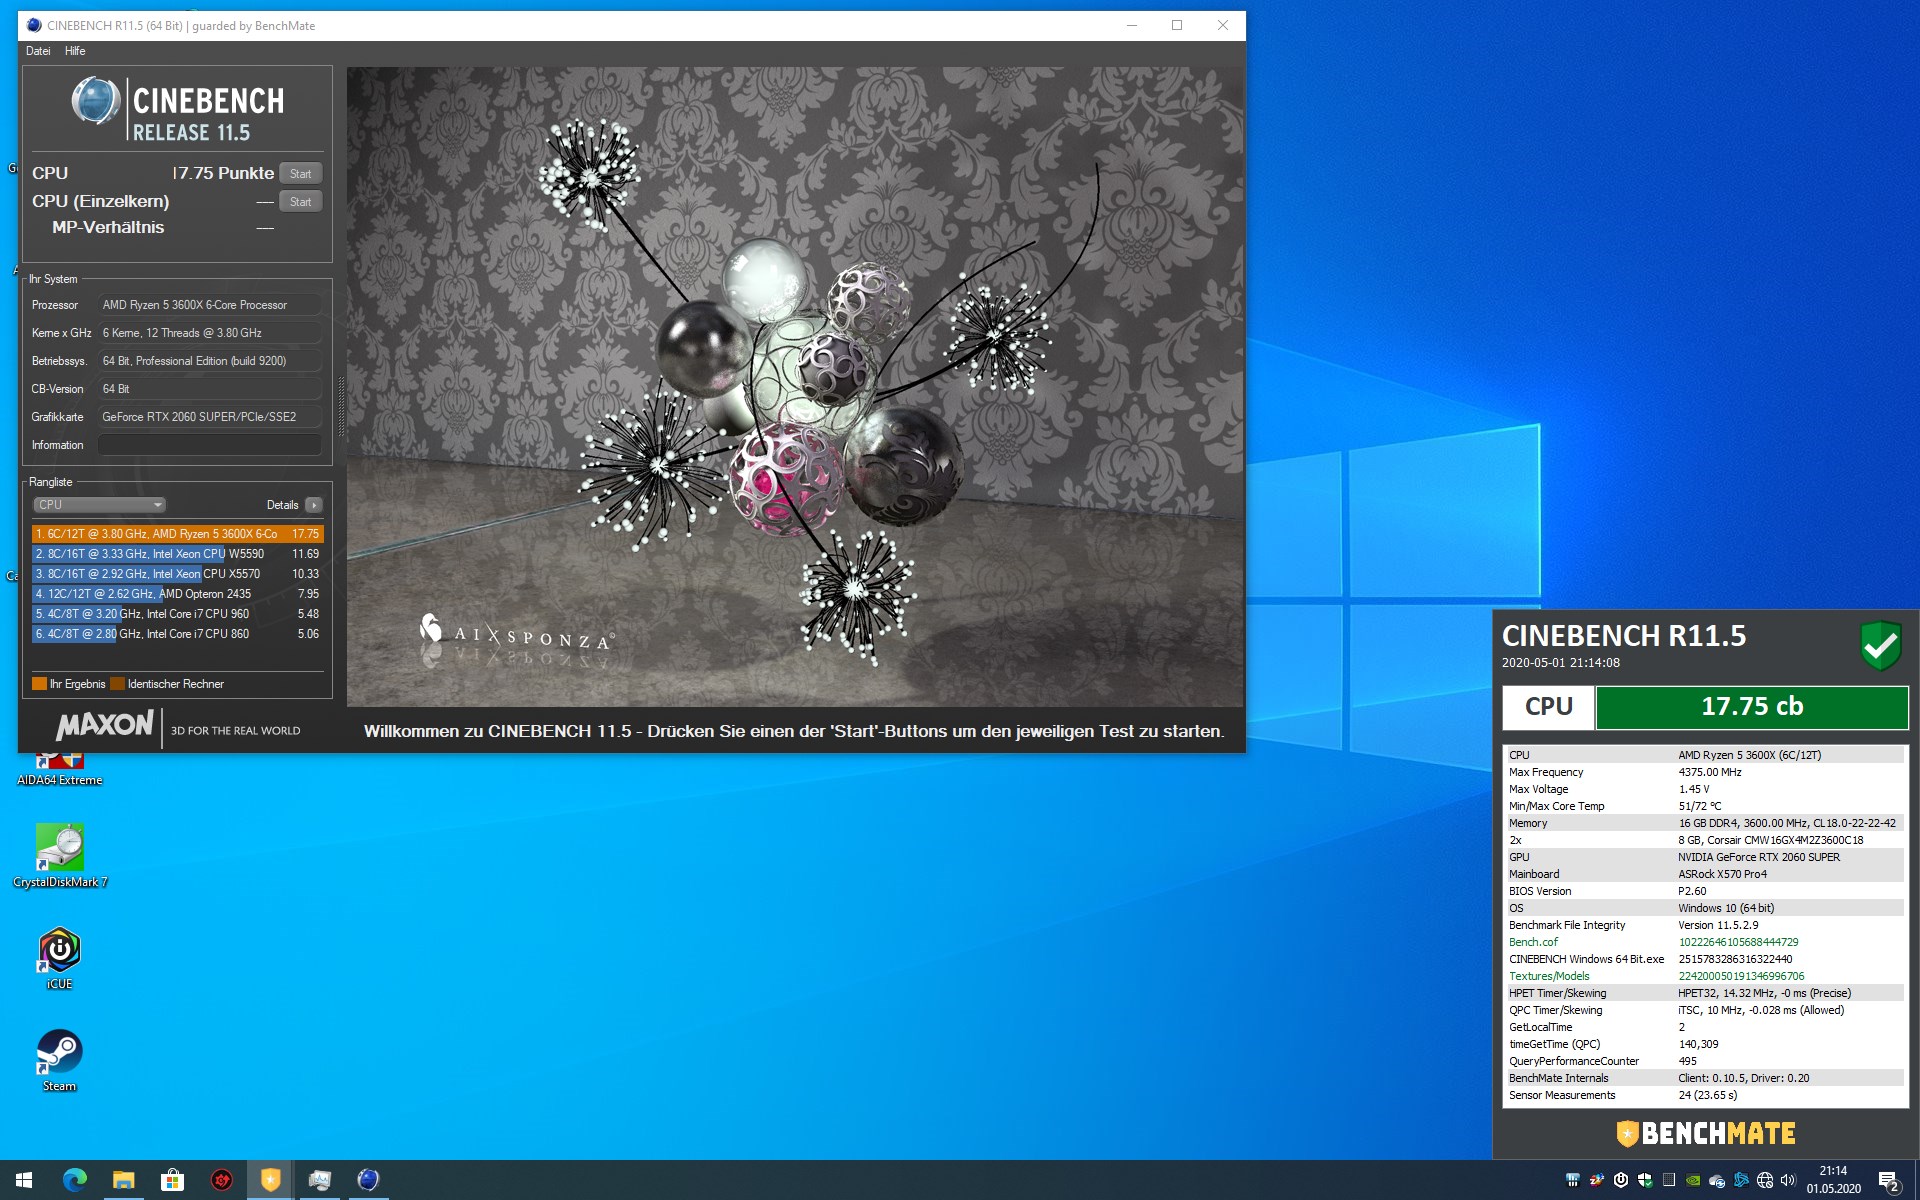
Task: Click the Grafikkarte GeForce RTX 2060 field
Action: [x=210, y=417]
